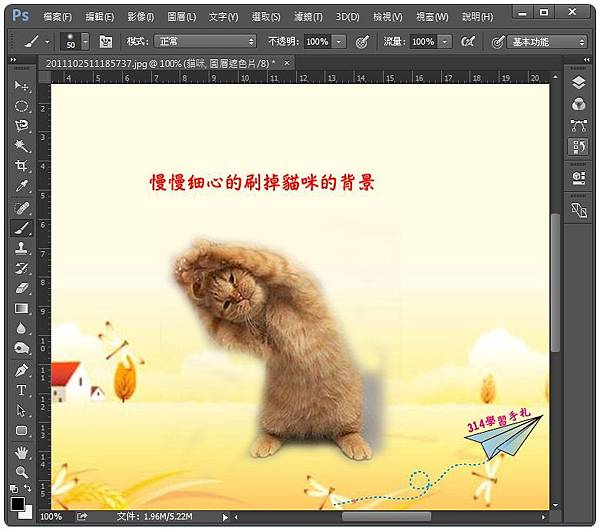Screen dimensions: 600x531
Task: Select the Zoom tool
Action: click(x=21, y=472)
